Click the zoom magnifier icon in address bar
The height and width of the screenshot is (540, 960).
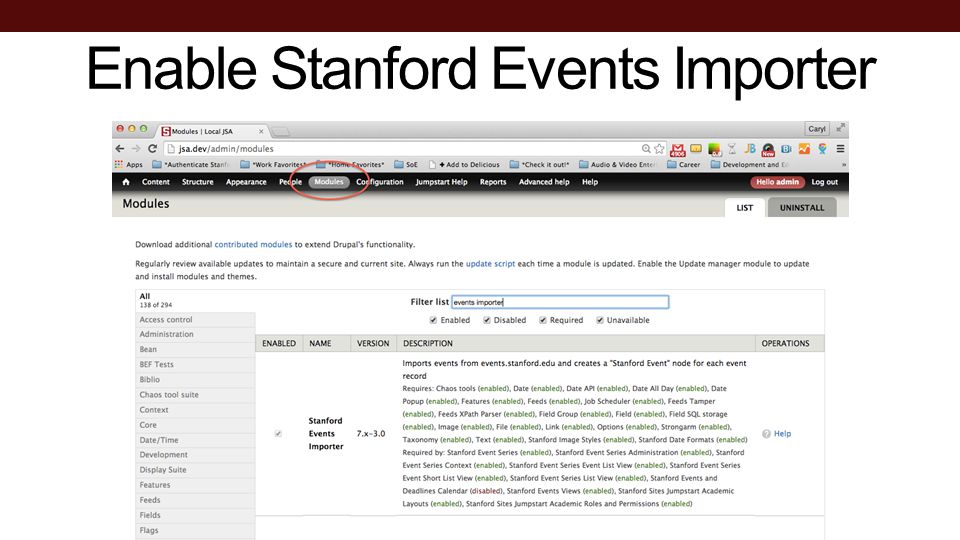[x=646, y=149]
